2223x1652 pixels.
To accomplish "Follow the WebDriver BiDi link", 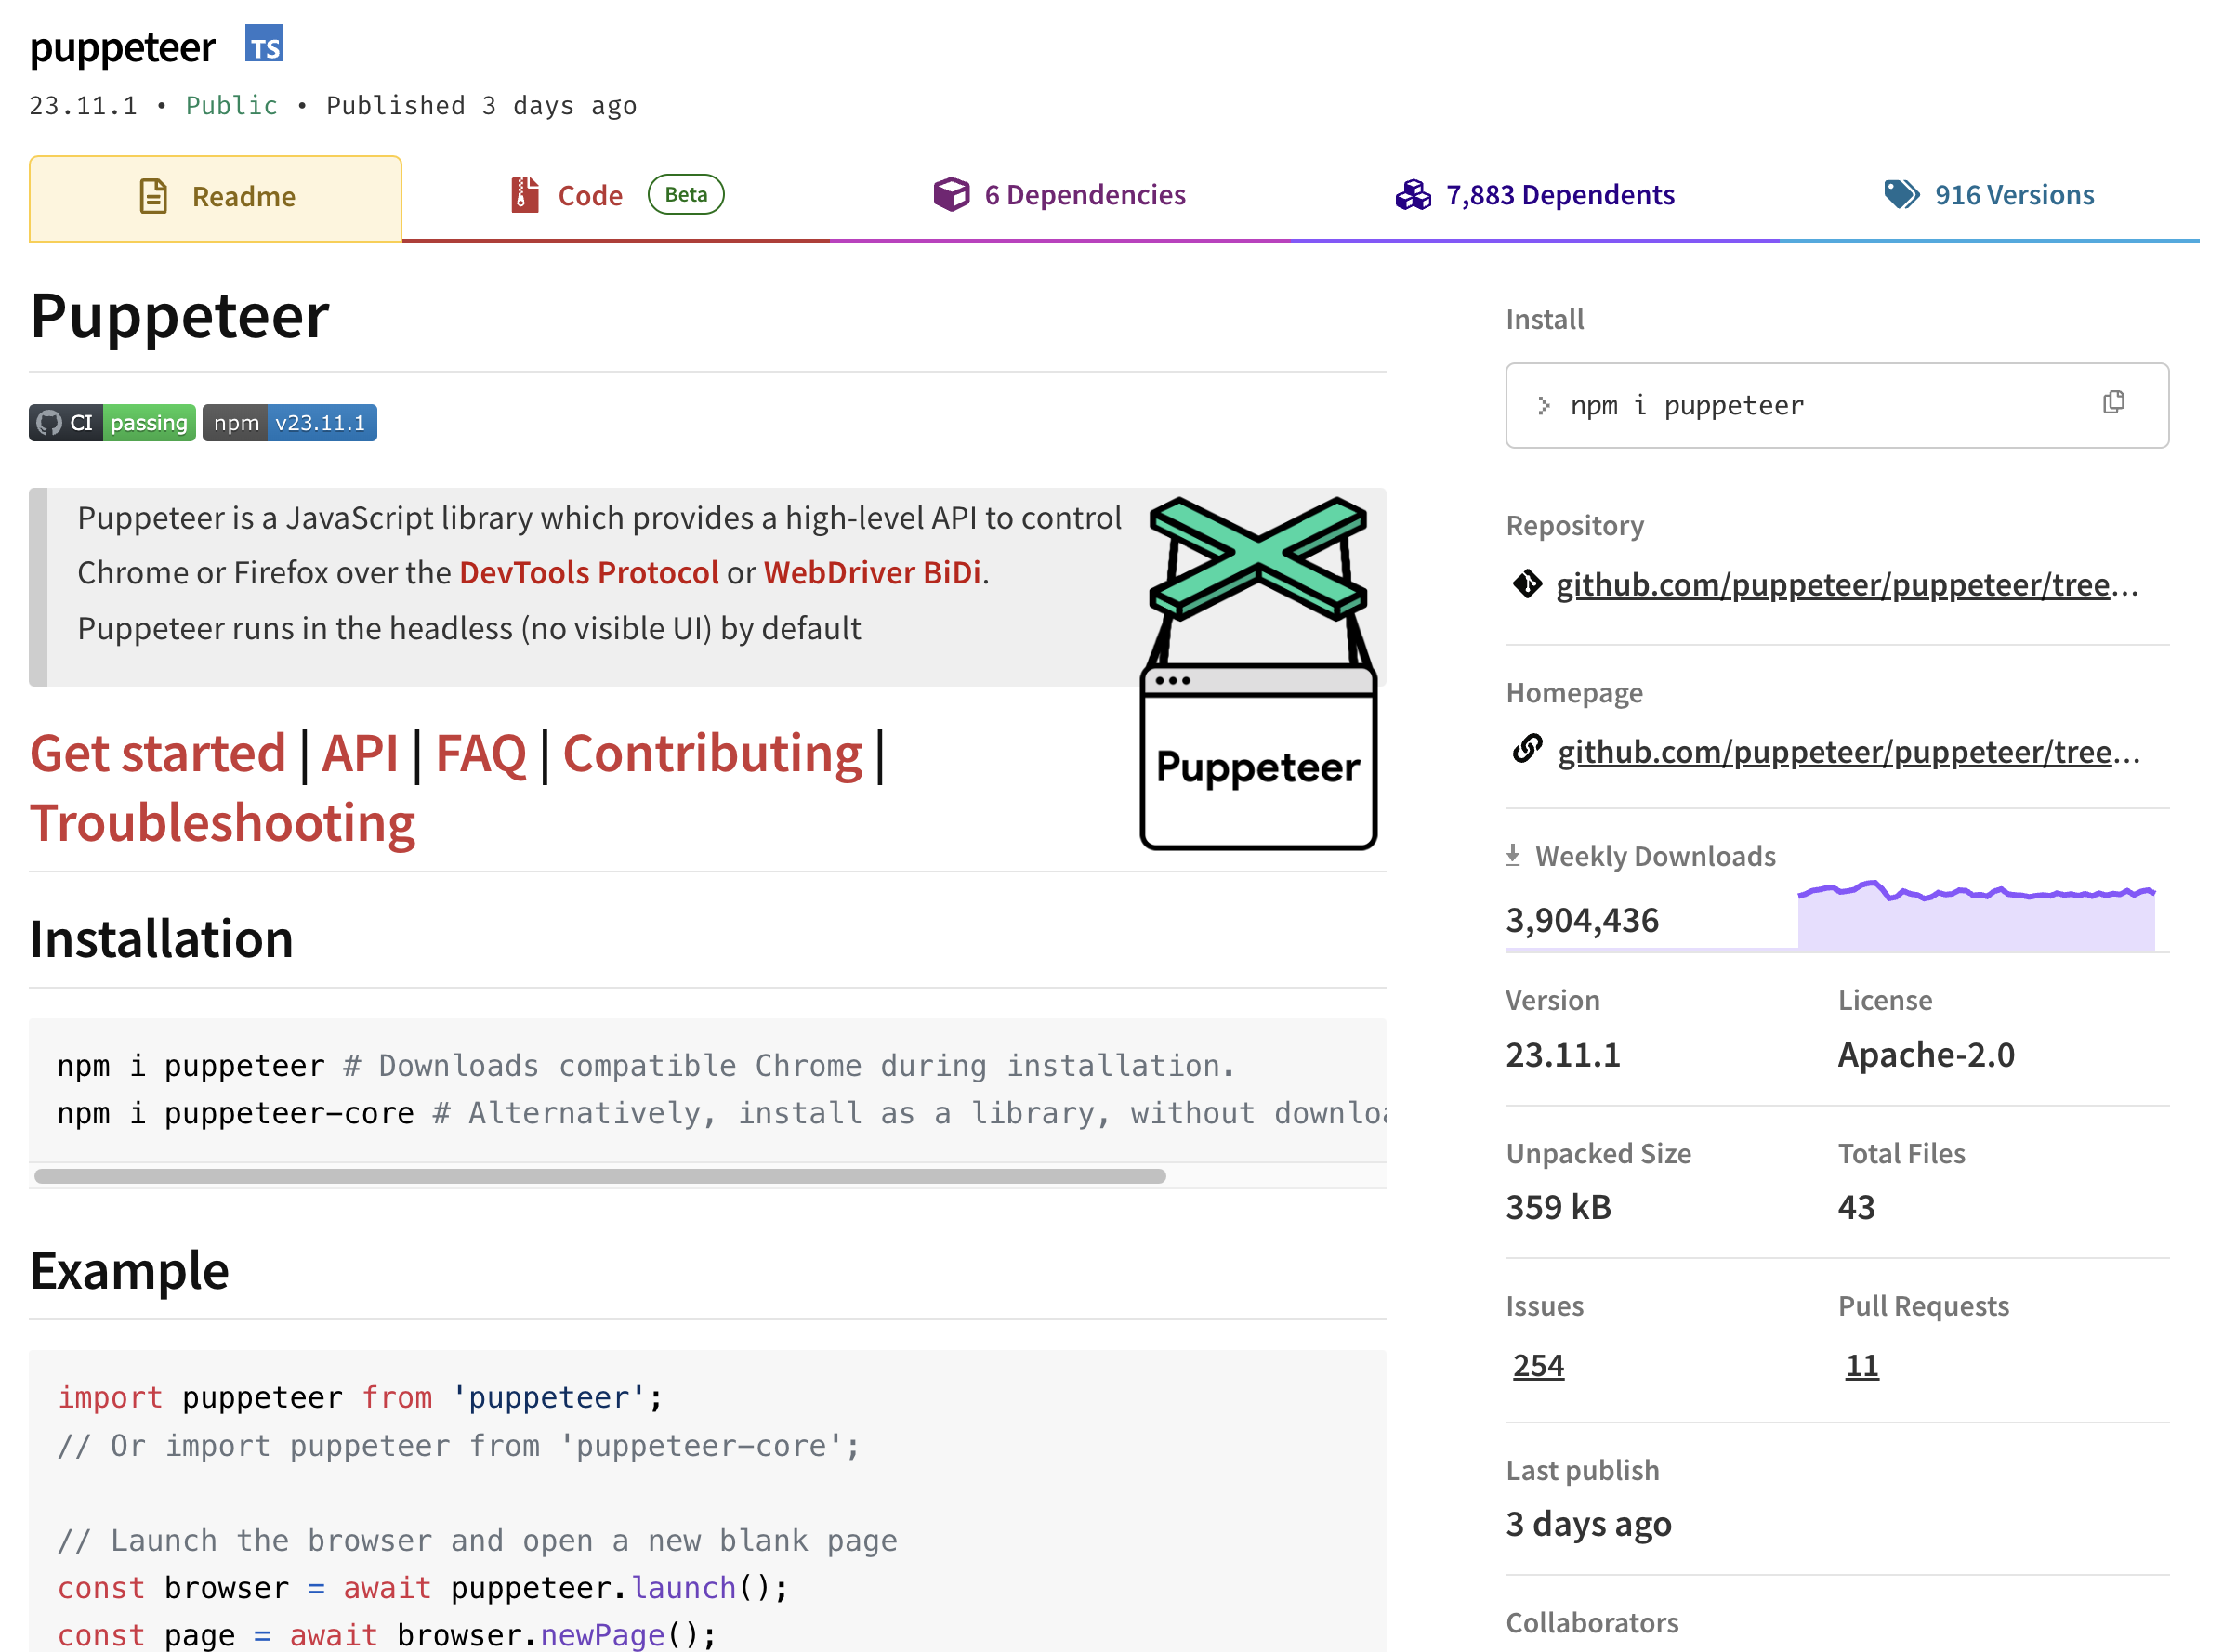I will point(871,573).
